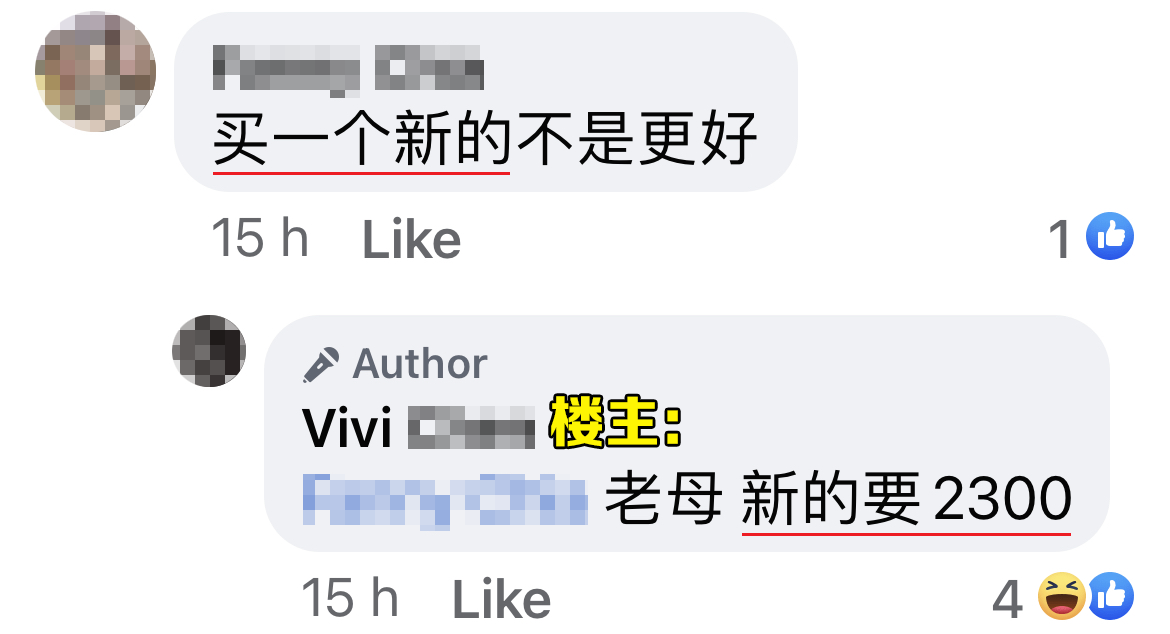The width and height of the screenshot is (1170, 634).
Task: Open the blurred commenter name above first comment
Action: (x=348, y=70)
